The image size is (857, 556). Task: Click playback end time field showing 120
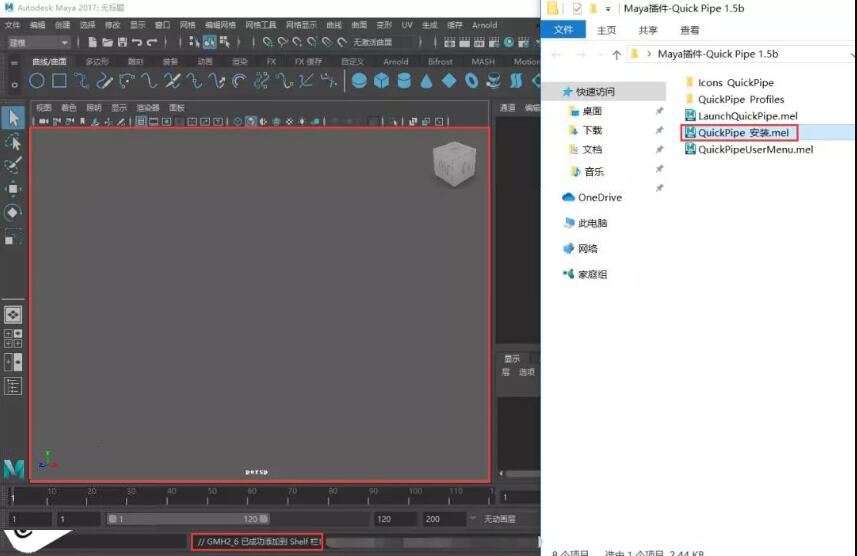click(394, 519)
